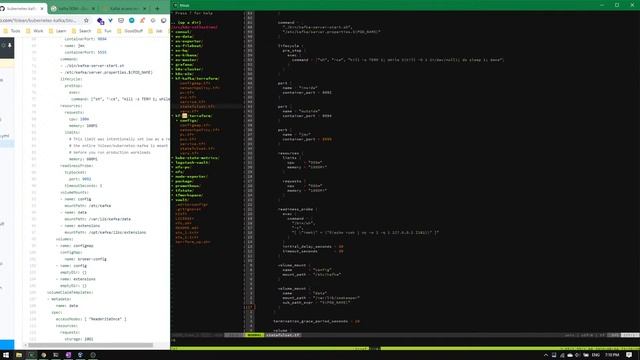Image resolution: width=640 pixels, height=360 pixels.
Task: Collapse the configs/ subdirectory in tree
Action: tap(188, 120)
